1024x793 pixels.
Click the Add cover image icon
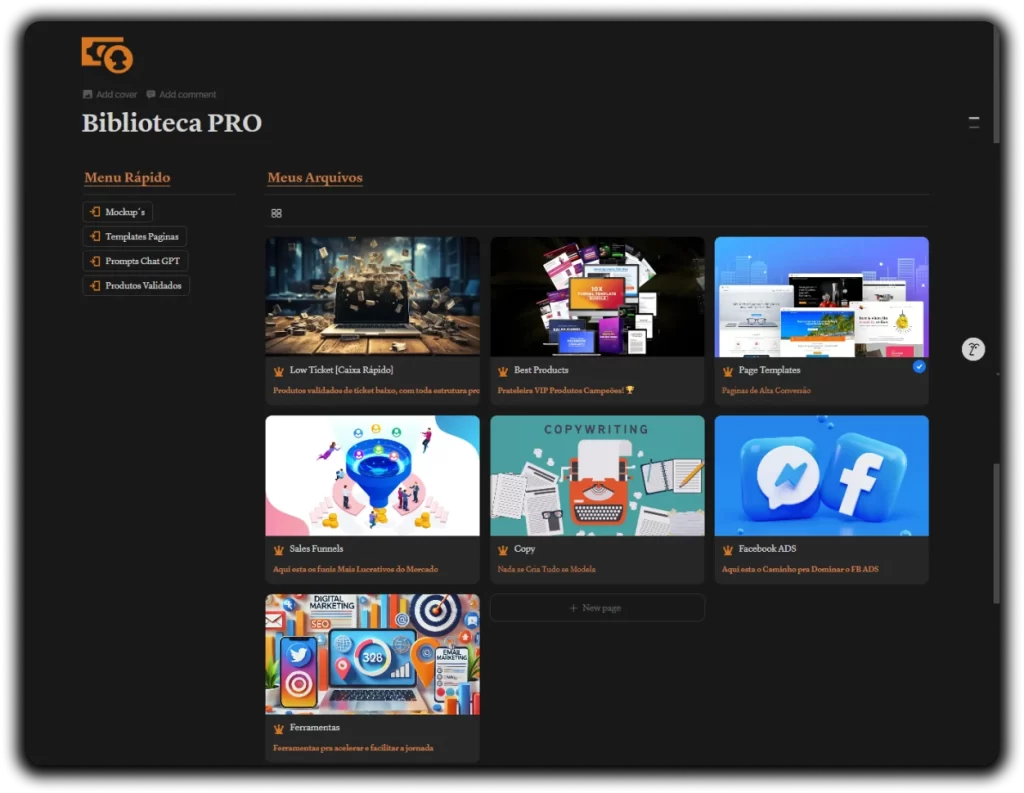[88, 95]
